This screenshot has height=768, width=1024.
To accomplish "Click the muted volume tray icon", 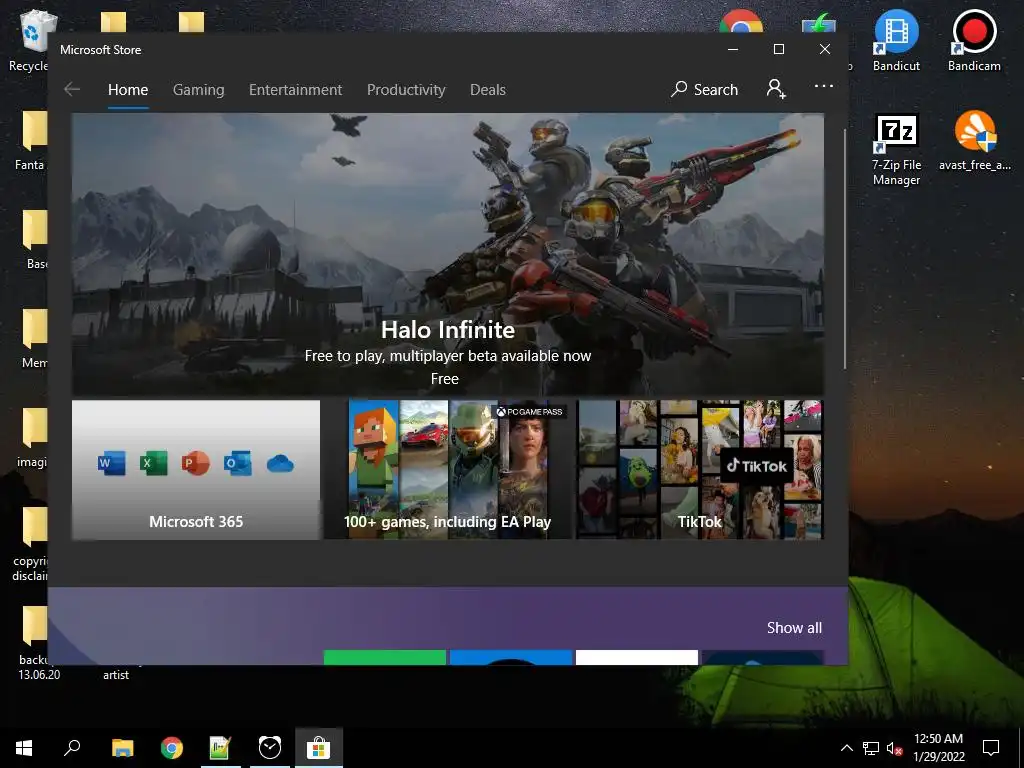I will (894, 748).
